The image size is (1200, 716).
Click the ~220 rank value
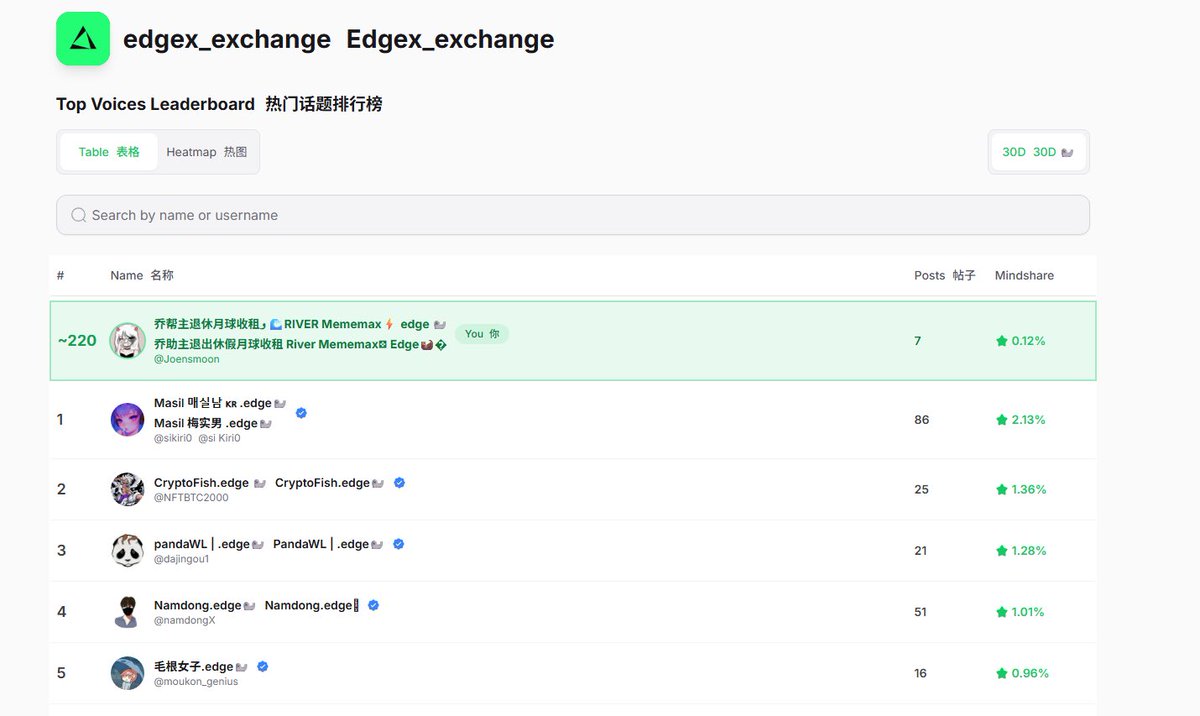click(77, 340)
